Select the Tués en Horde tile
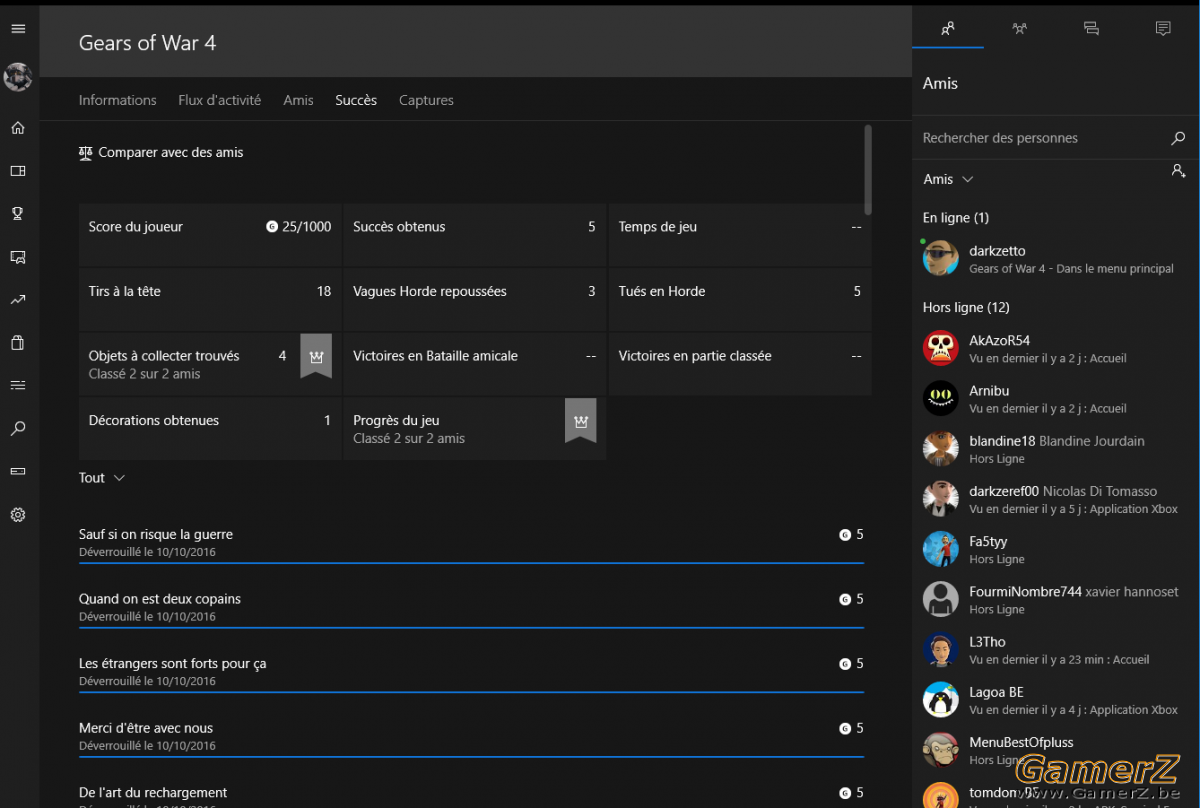The height and width of the screenshot is (808, 1200). pyautogui.click(x=740, y=299)
